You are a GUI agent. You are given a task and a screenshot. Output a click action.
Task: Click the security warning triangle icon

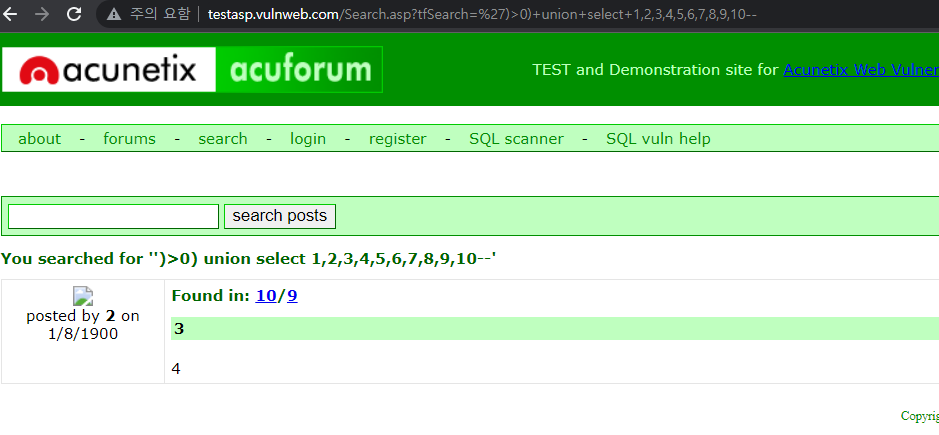click(114, 14)
